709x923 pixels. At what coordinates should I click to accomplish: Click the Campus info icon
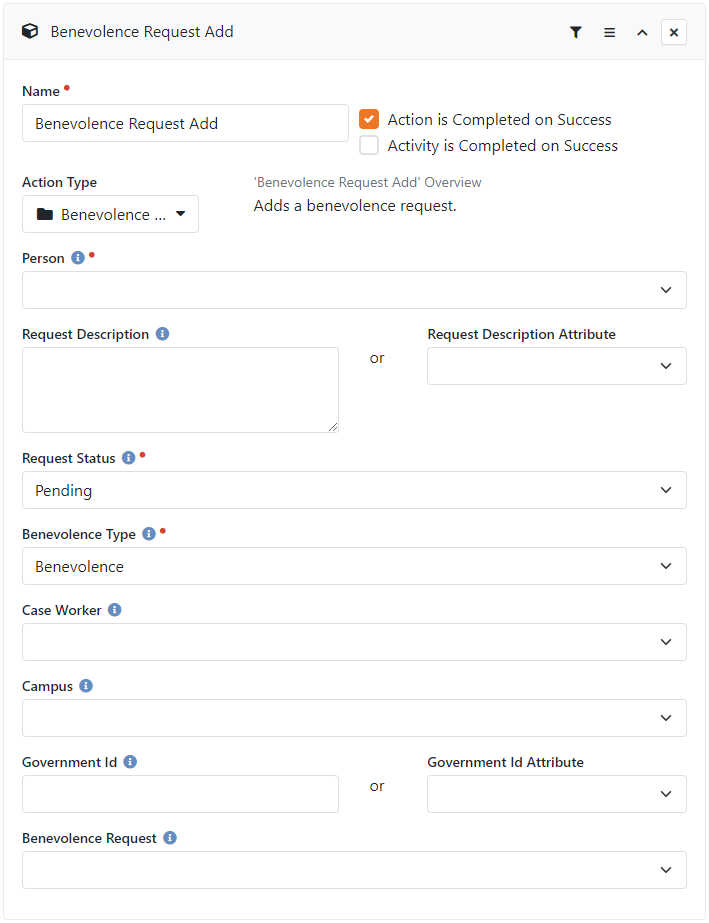pyautogui.click(x=86, y=686)
